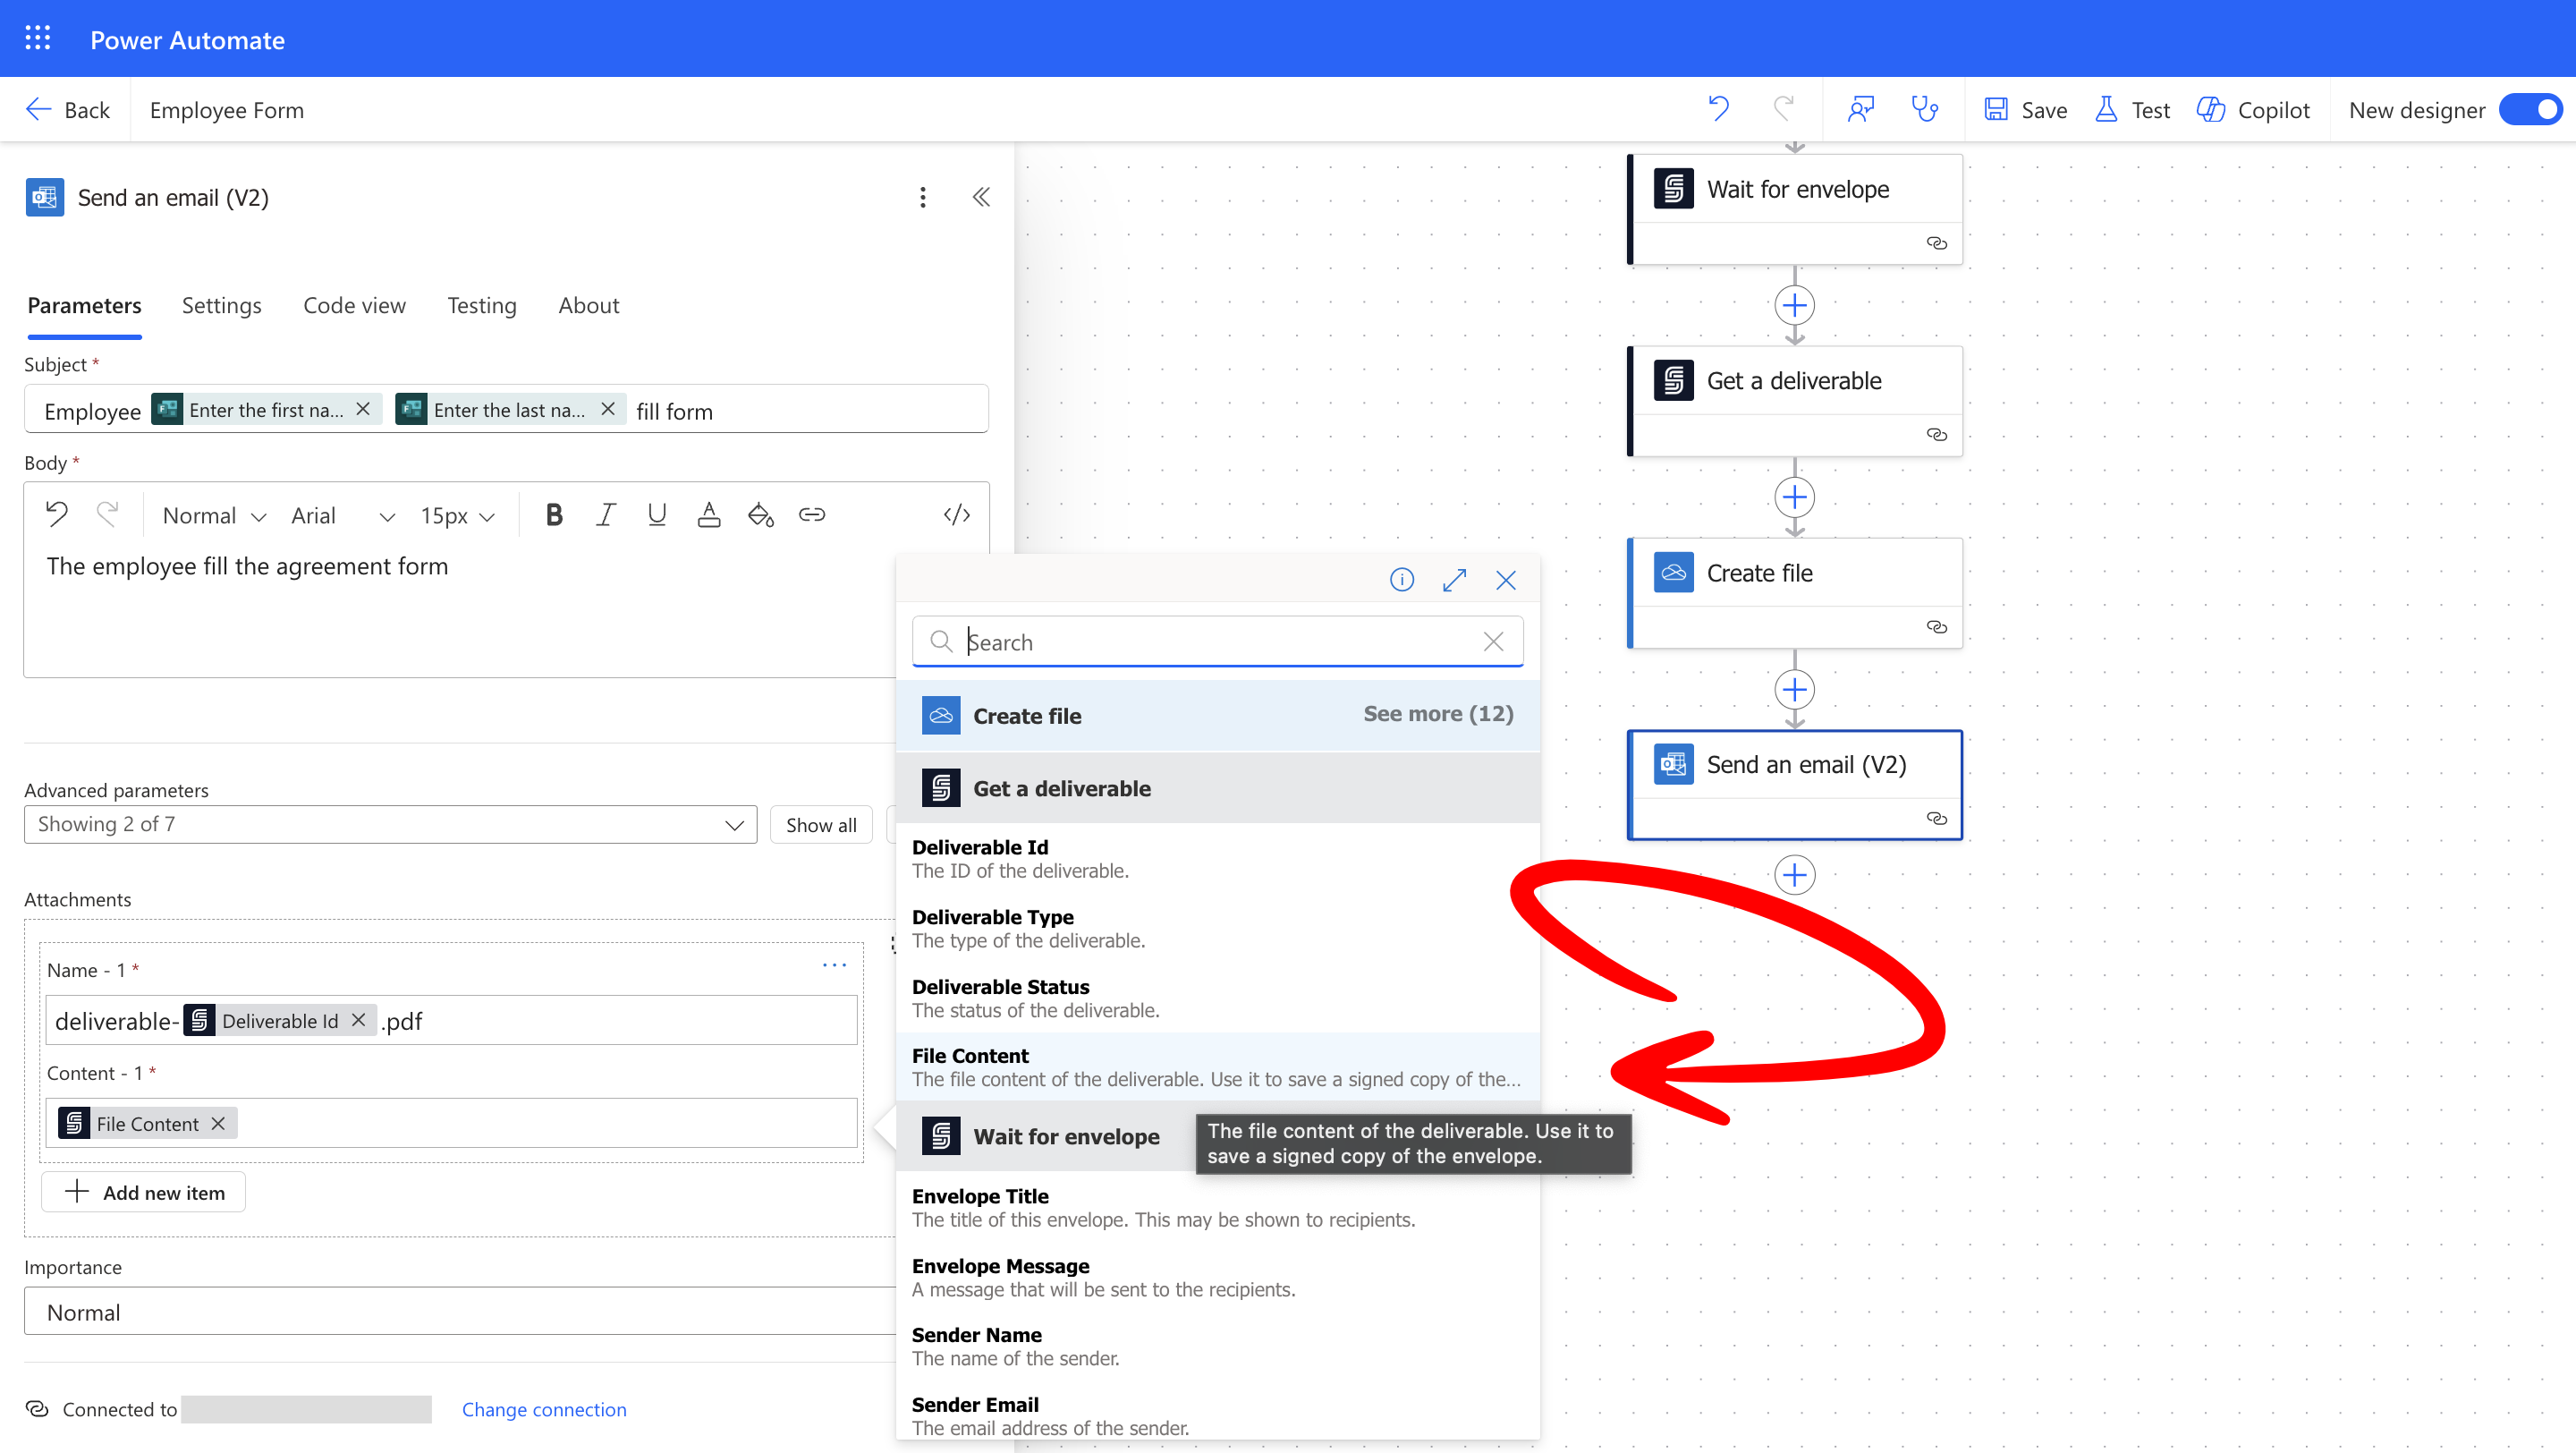This screenshot has width=2576, height=1453.
Task: Switch to the Settings tab
Action: point(221,305)
